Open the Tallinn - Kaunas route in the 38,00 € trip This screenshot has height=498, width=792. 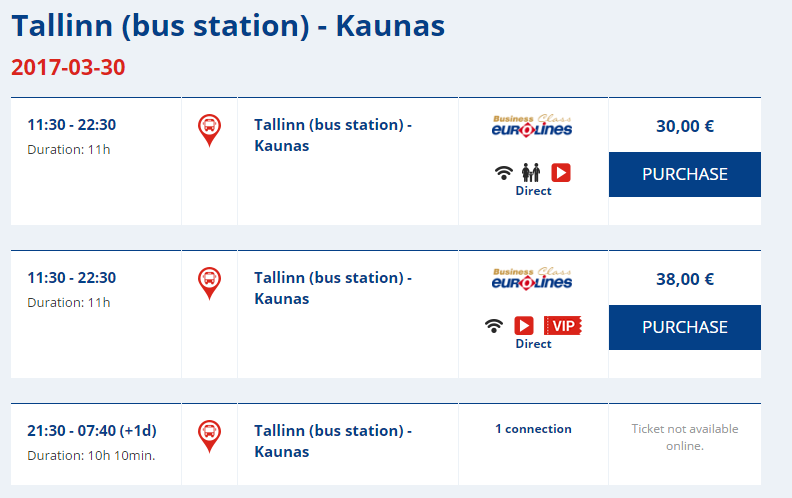(x=333, y=288)
